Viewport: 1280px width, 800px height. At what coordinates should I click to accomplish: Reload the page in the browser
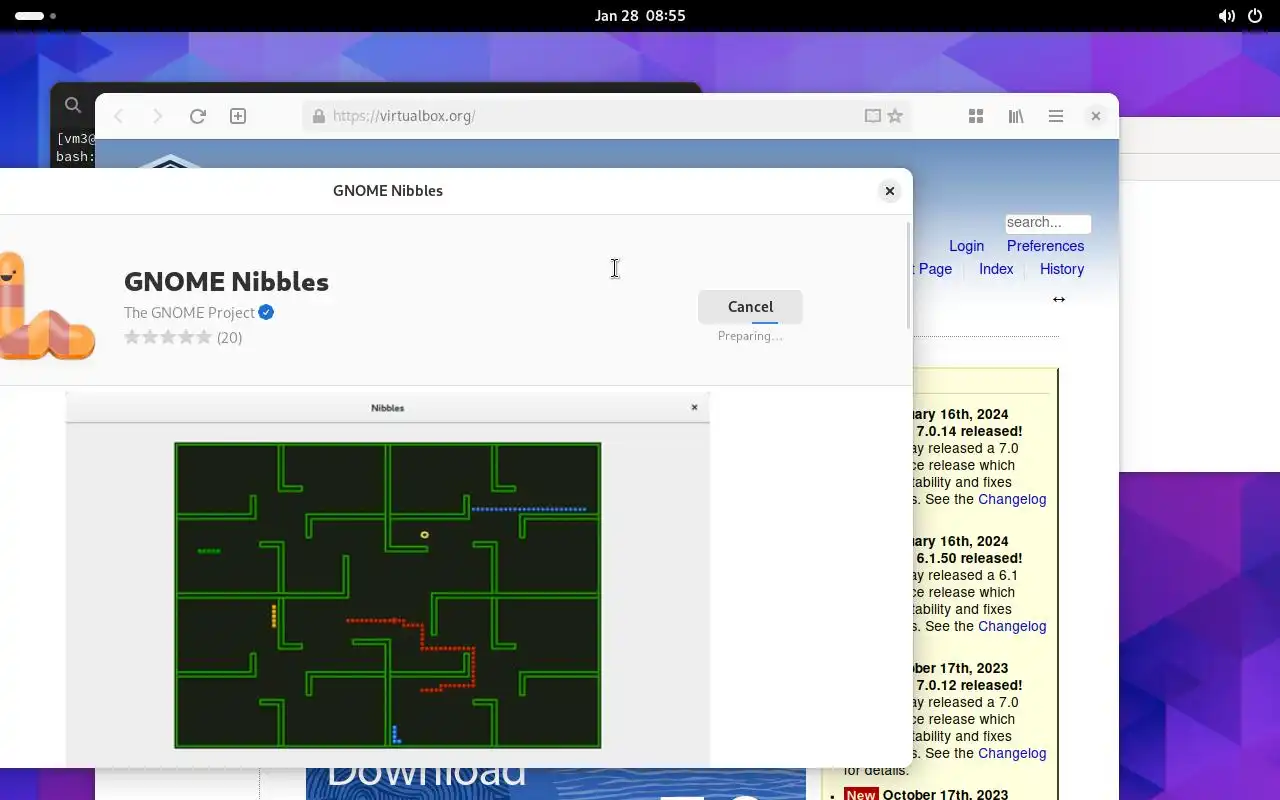(198, 116)
